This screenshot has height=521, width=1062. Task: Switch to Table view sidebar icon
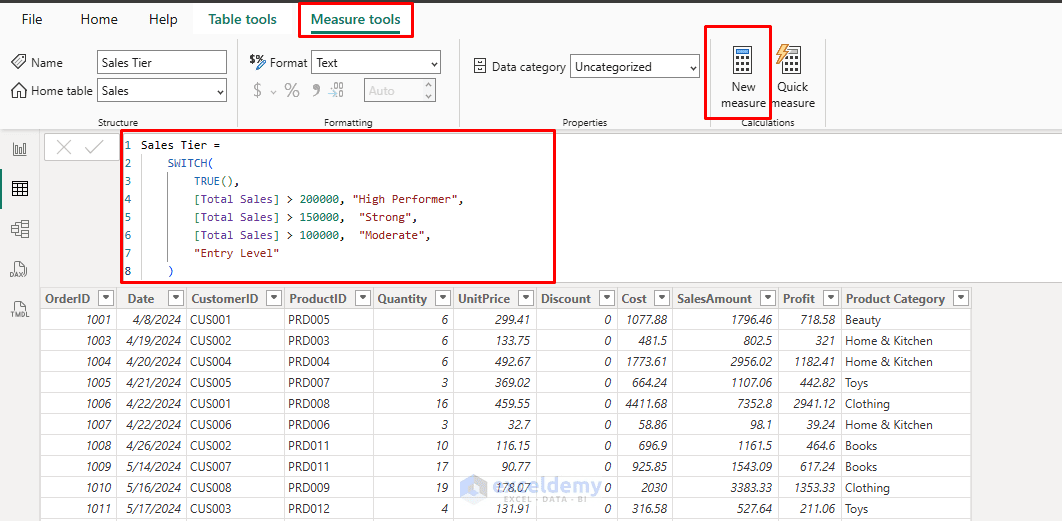(20, 189)
